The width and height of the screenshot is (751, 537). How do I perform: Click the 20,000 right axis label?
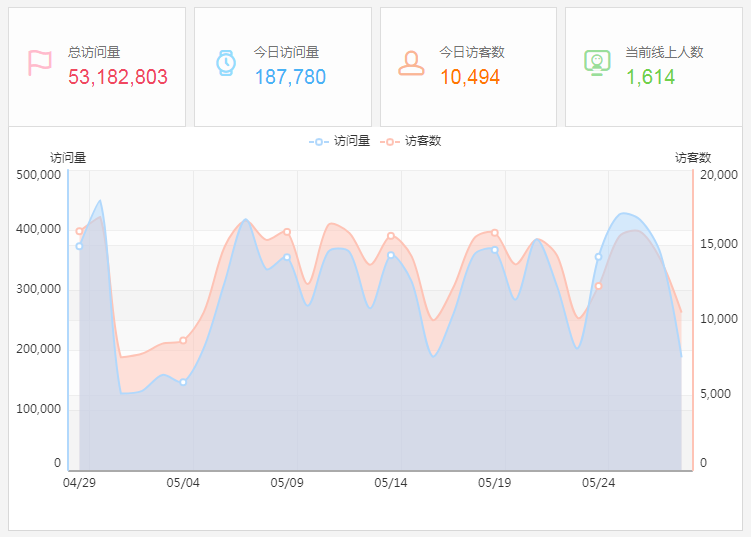[719, 175]
